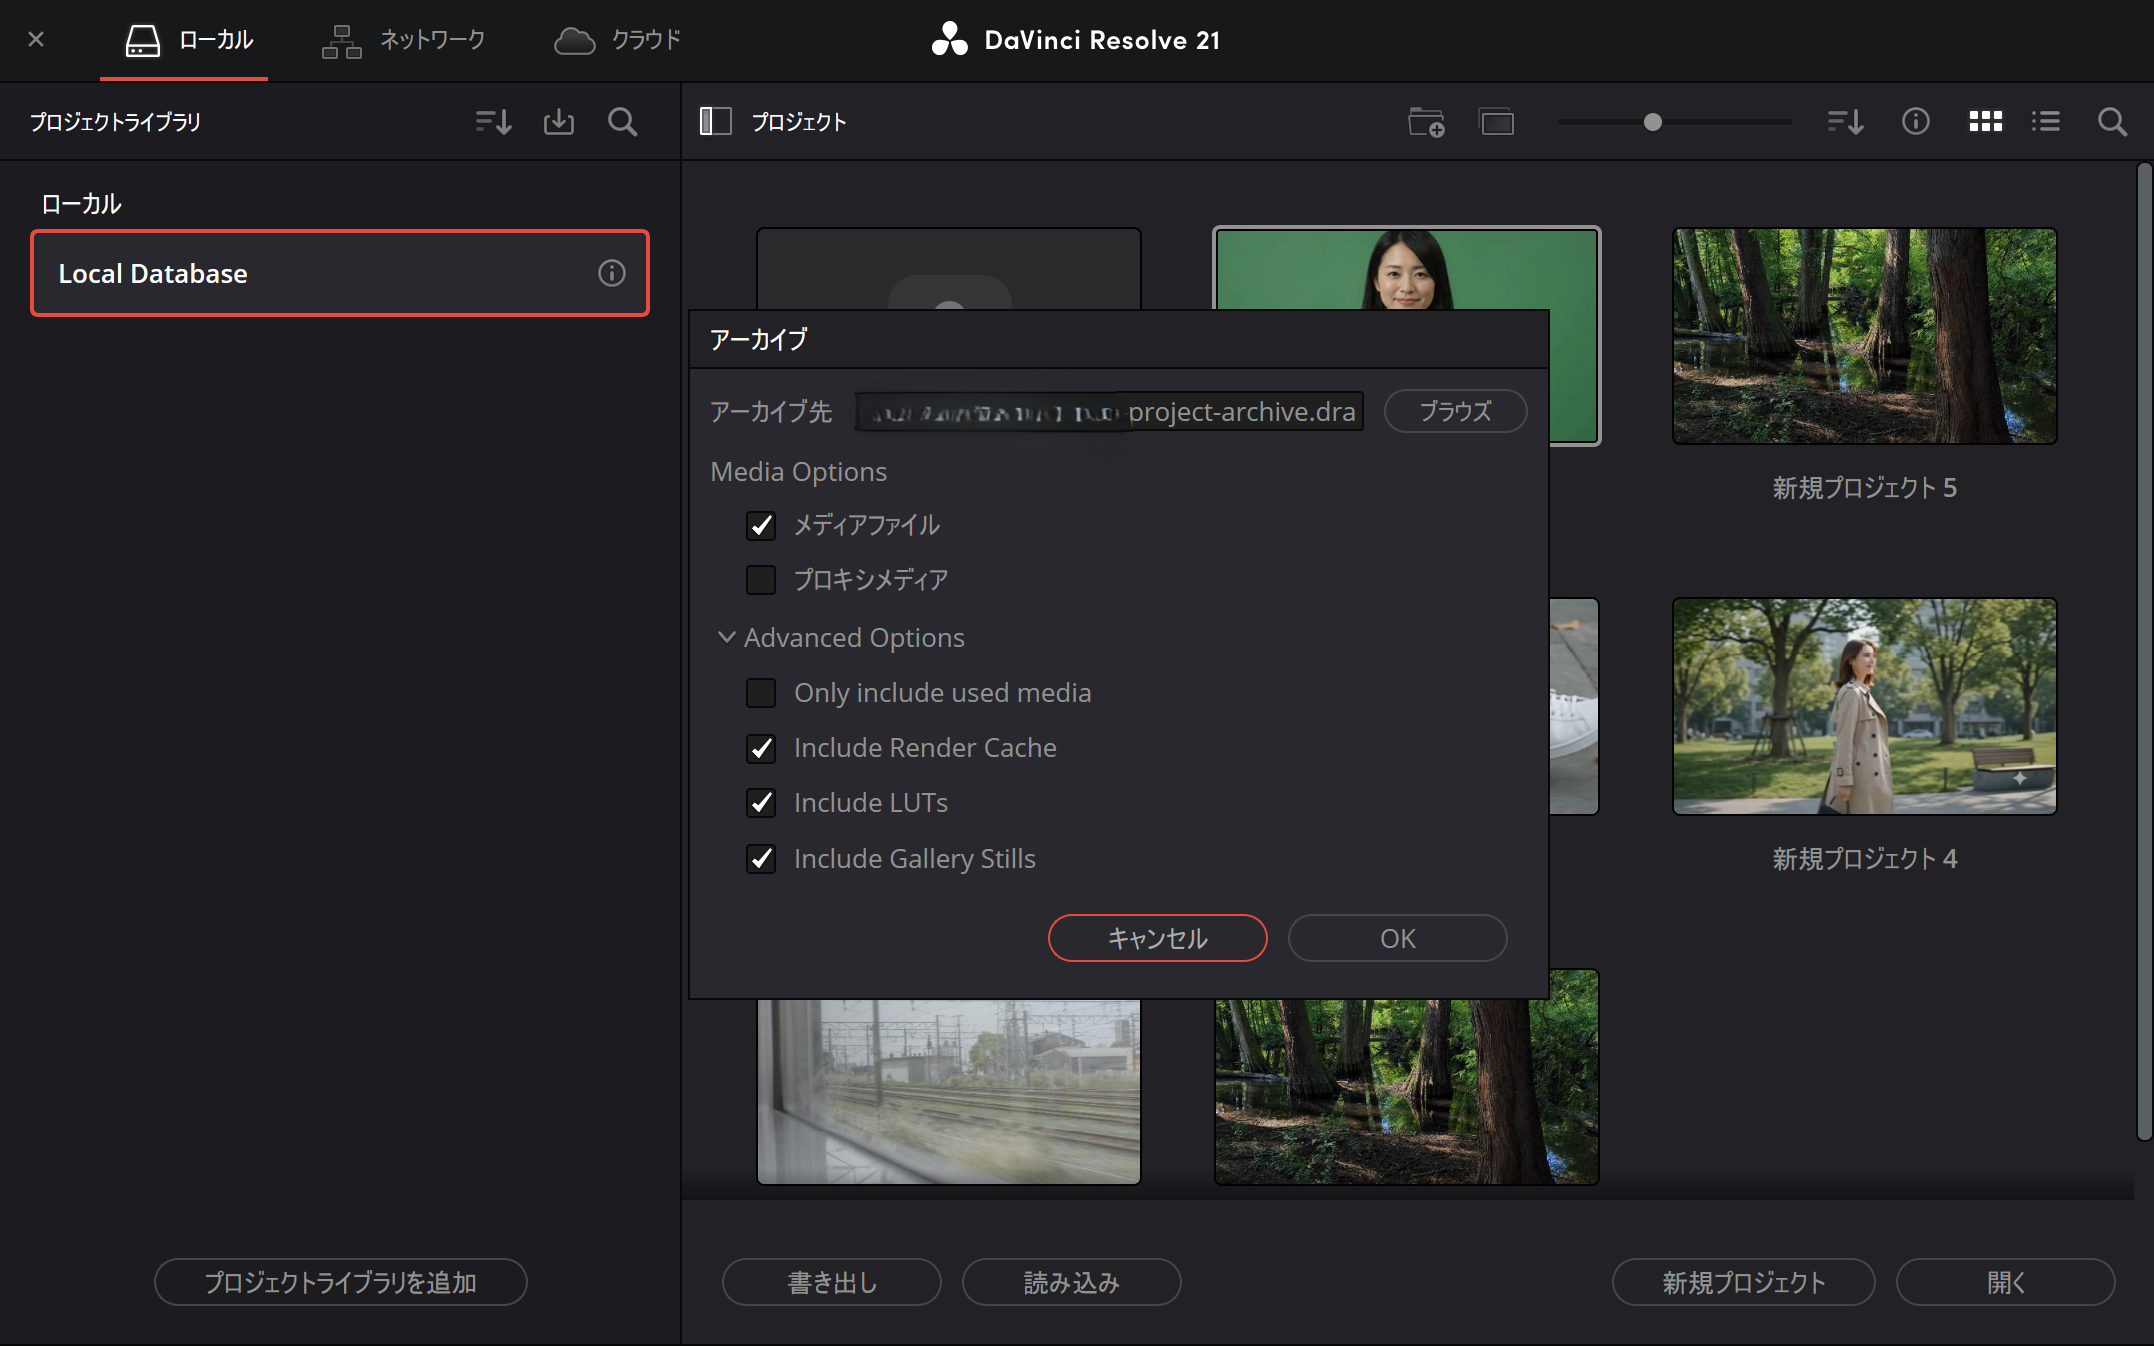This screenshot has width=2154, height=1346.
Task: Click the project thumbnail view icon
Action: [1497, 122]
